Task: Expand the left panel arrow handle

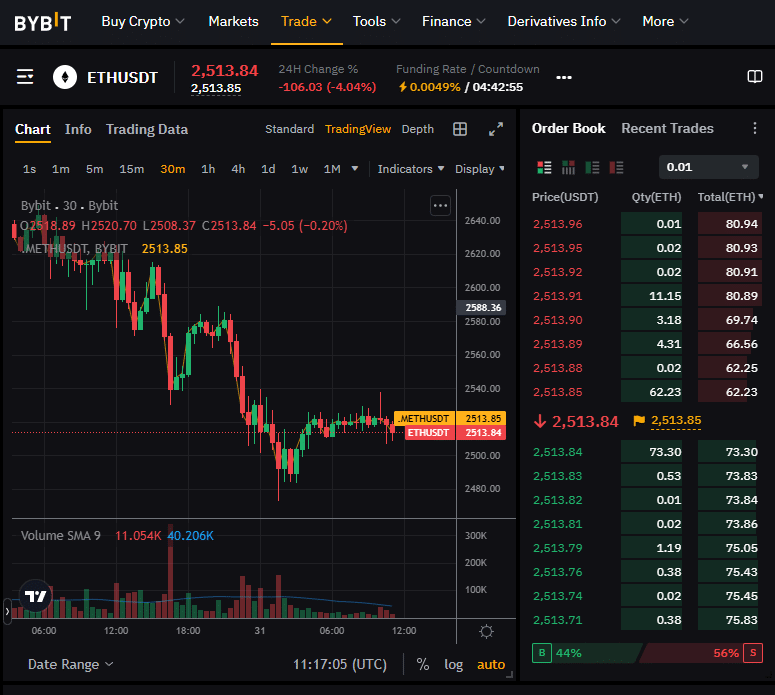Action: click(x=7, y=611)
